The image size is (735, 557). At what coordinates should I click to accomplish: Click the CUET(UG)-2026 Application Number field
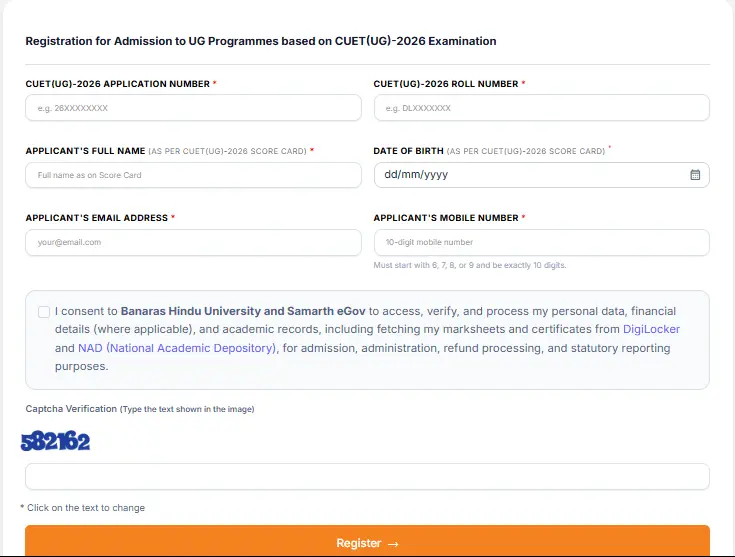coord(193,108)
